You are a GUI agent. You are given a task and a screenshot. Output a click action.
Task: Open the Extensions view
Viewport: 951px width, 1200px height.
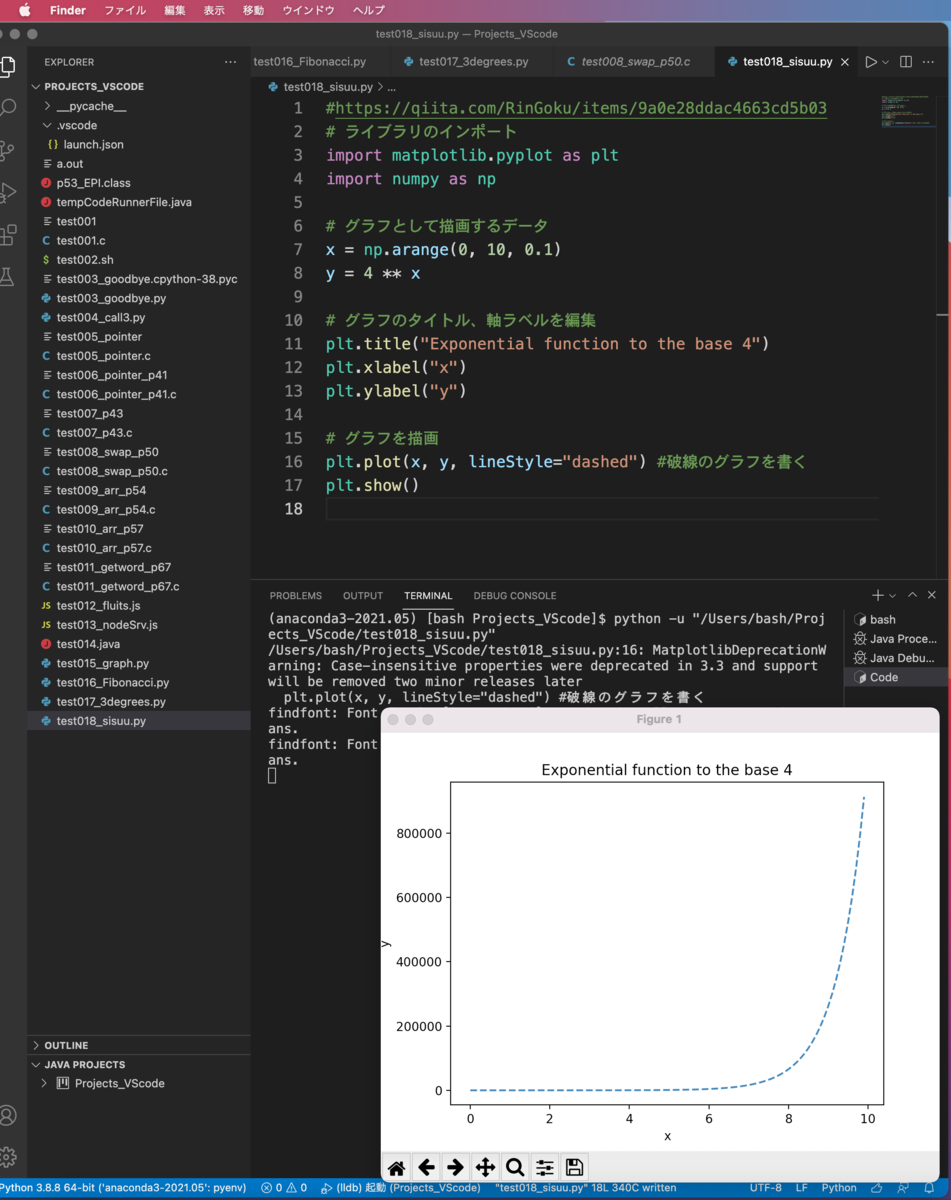(8, 235)
